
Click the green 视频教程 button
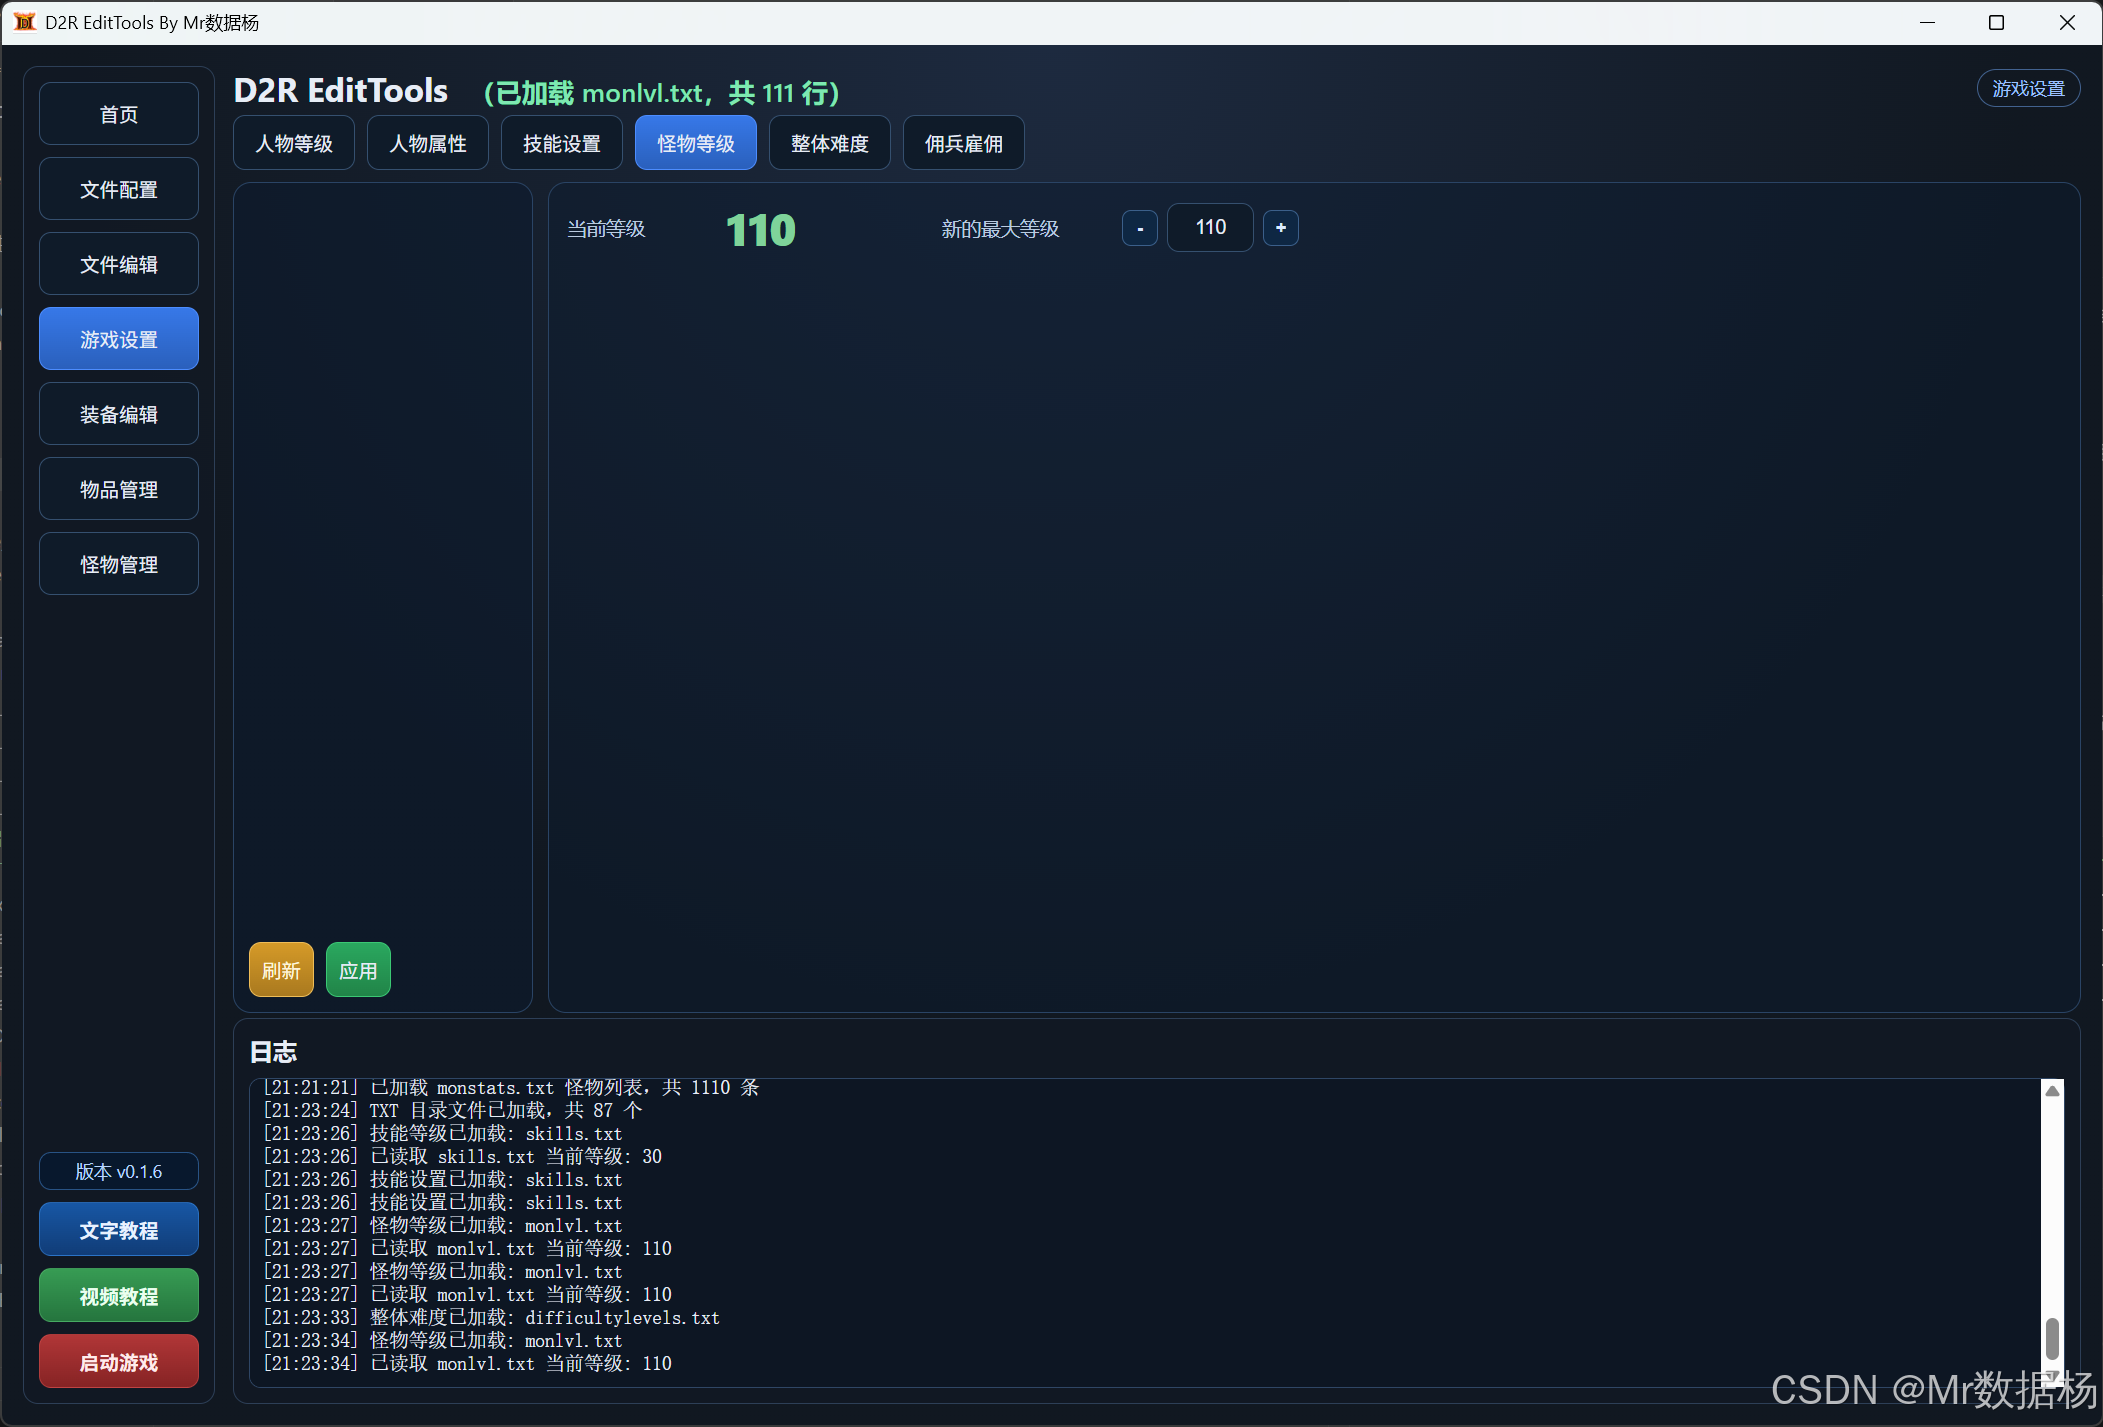tap(119, 1296)
